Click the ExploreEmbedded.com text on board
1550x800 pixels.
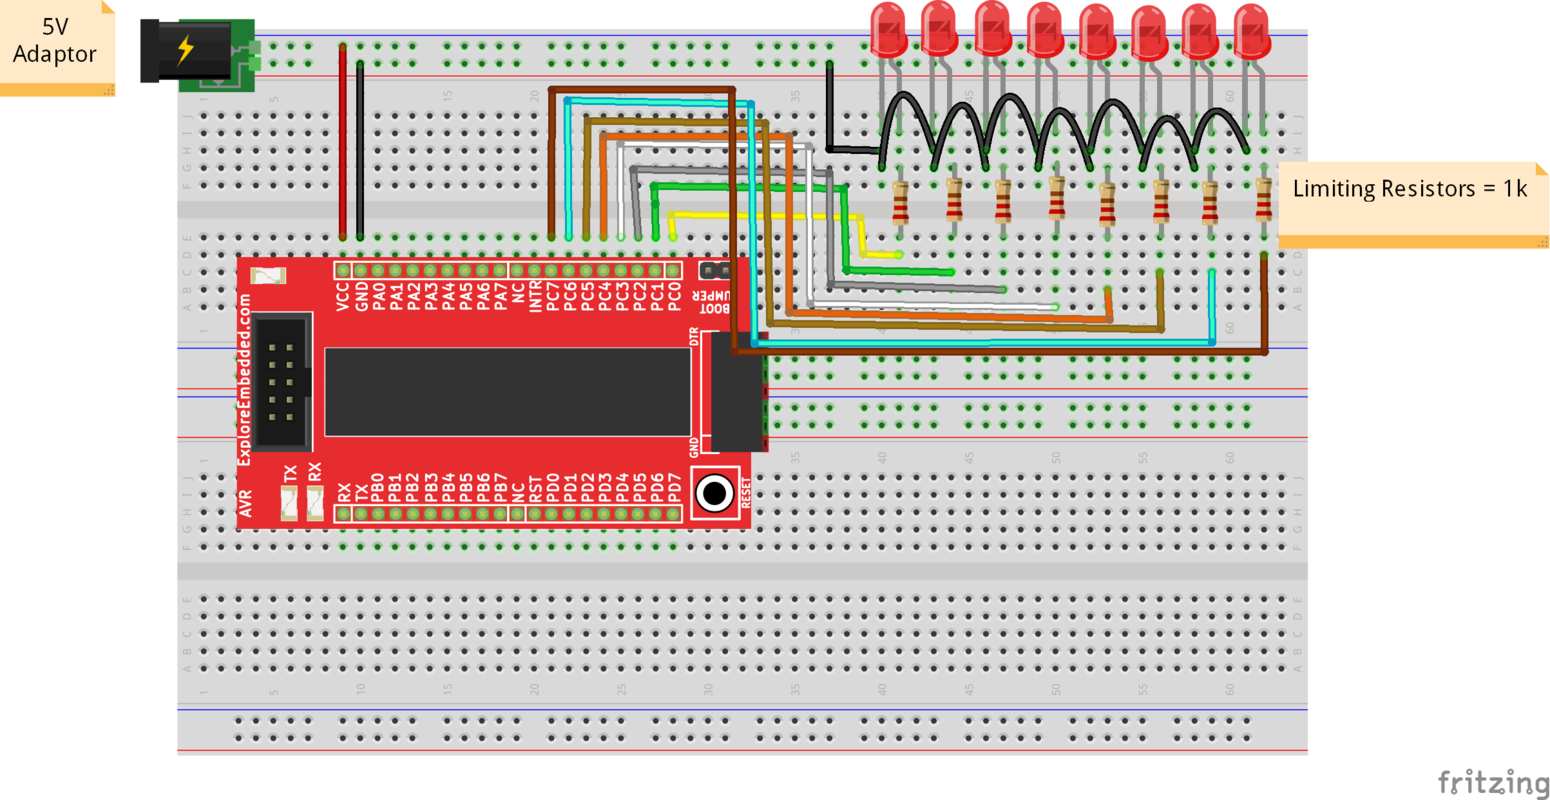coord(245,379)
